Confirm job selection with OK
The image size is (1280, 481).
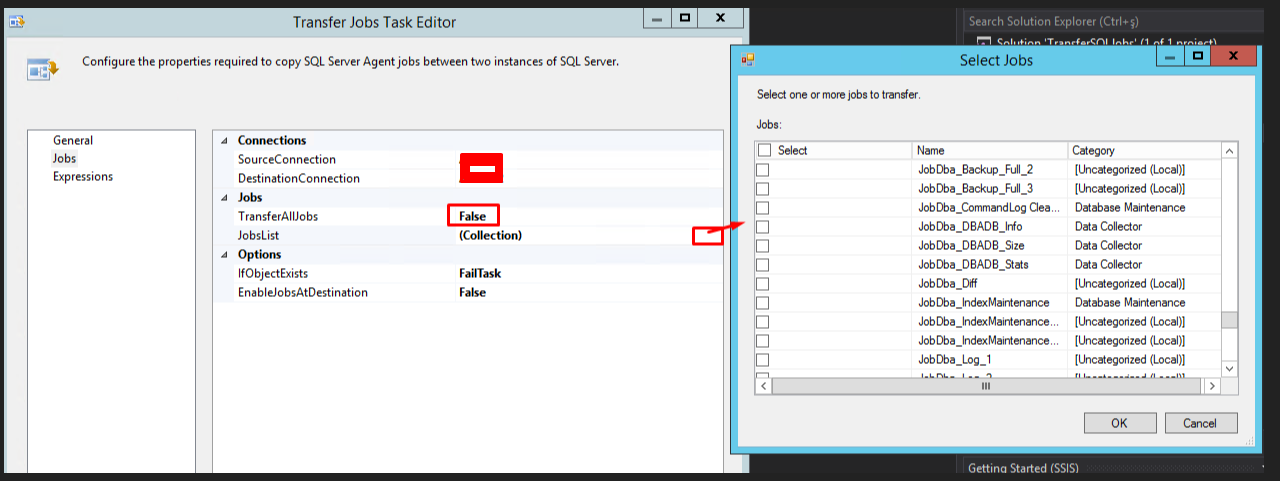[x=1119, y=423]
